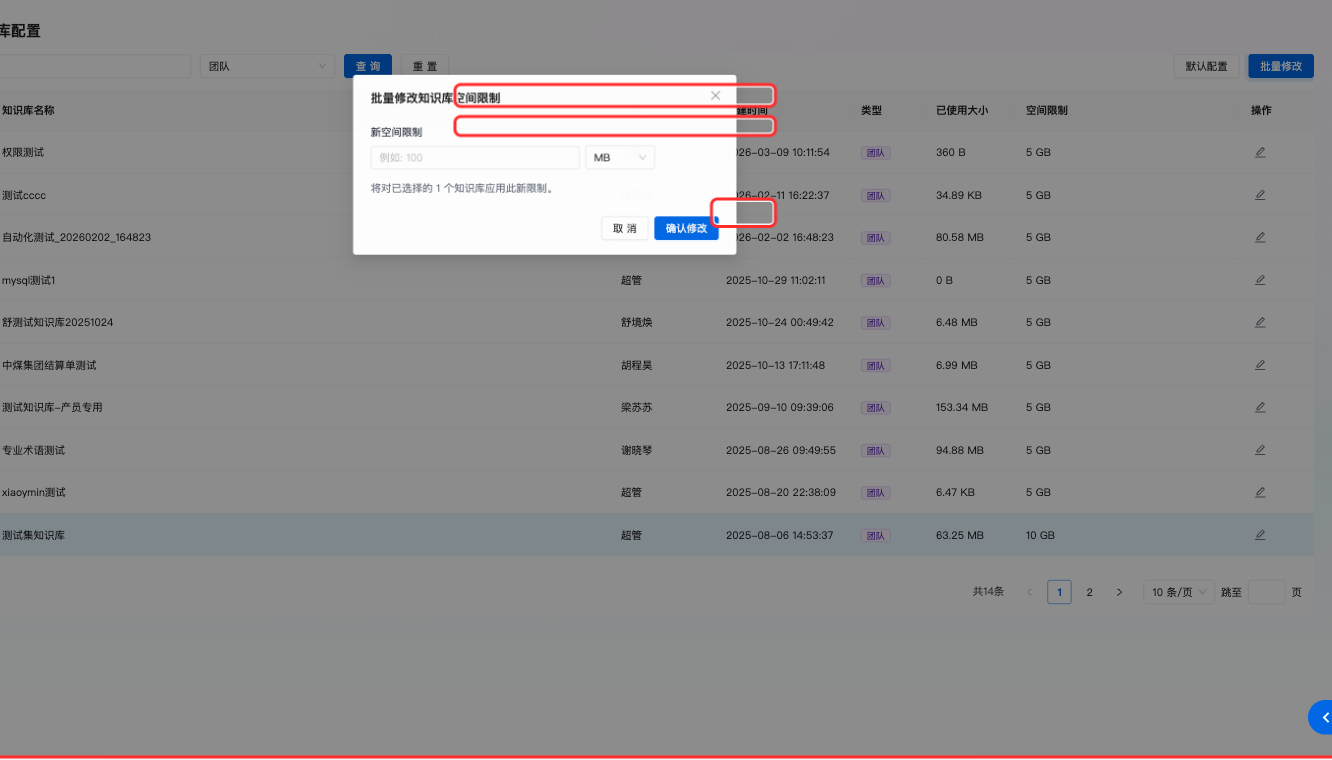Click the 确认修改 button
The image size is (1332, 760).
(686, 228)
